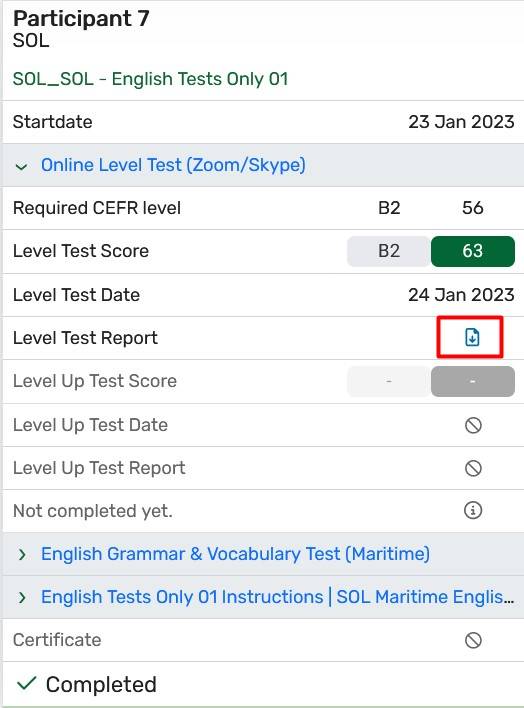Open Online Level Test (Zoom/Skype) link
Viewport: 524px width, 708px height.
173,165
